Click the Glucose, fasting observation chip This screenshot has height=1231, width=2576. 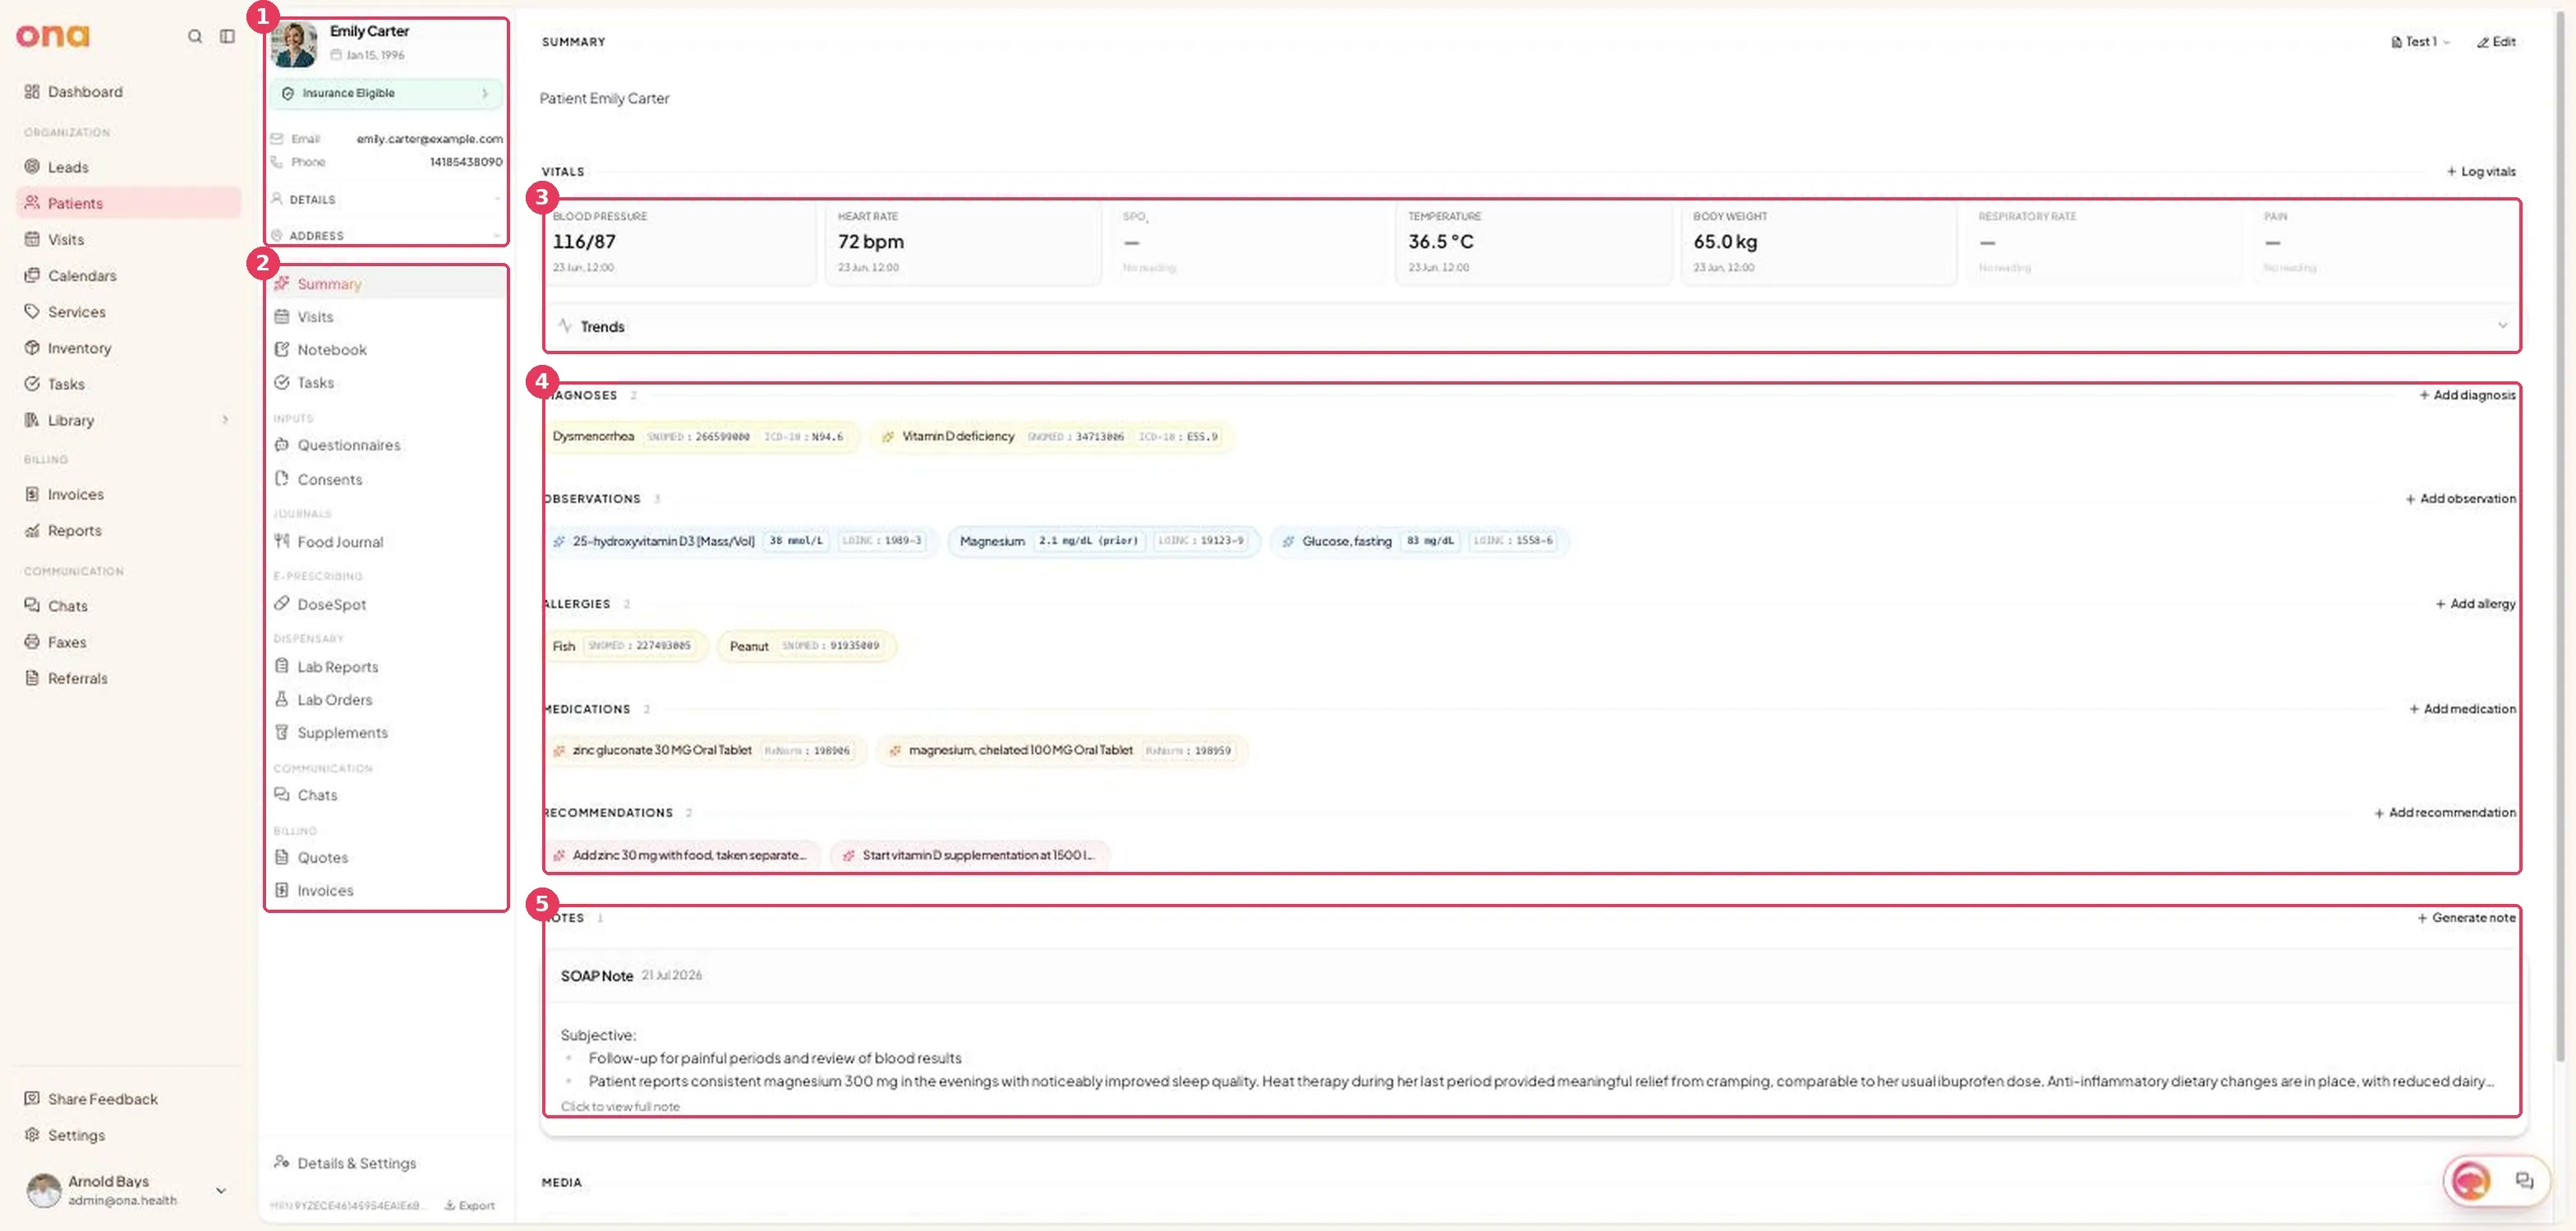point(1419,541)
